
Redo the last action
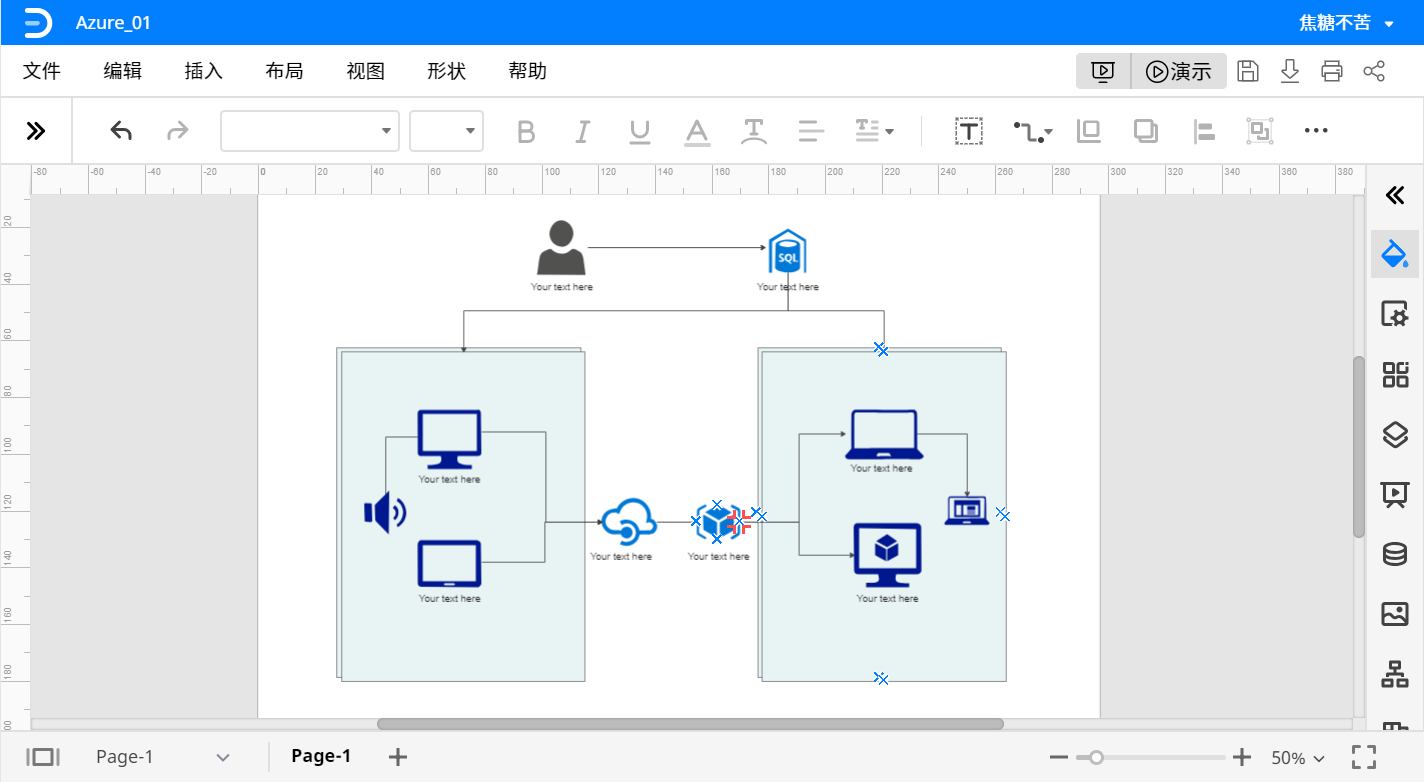pyautogui.click(x=177, y=131)
